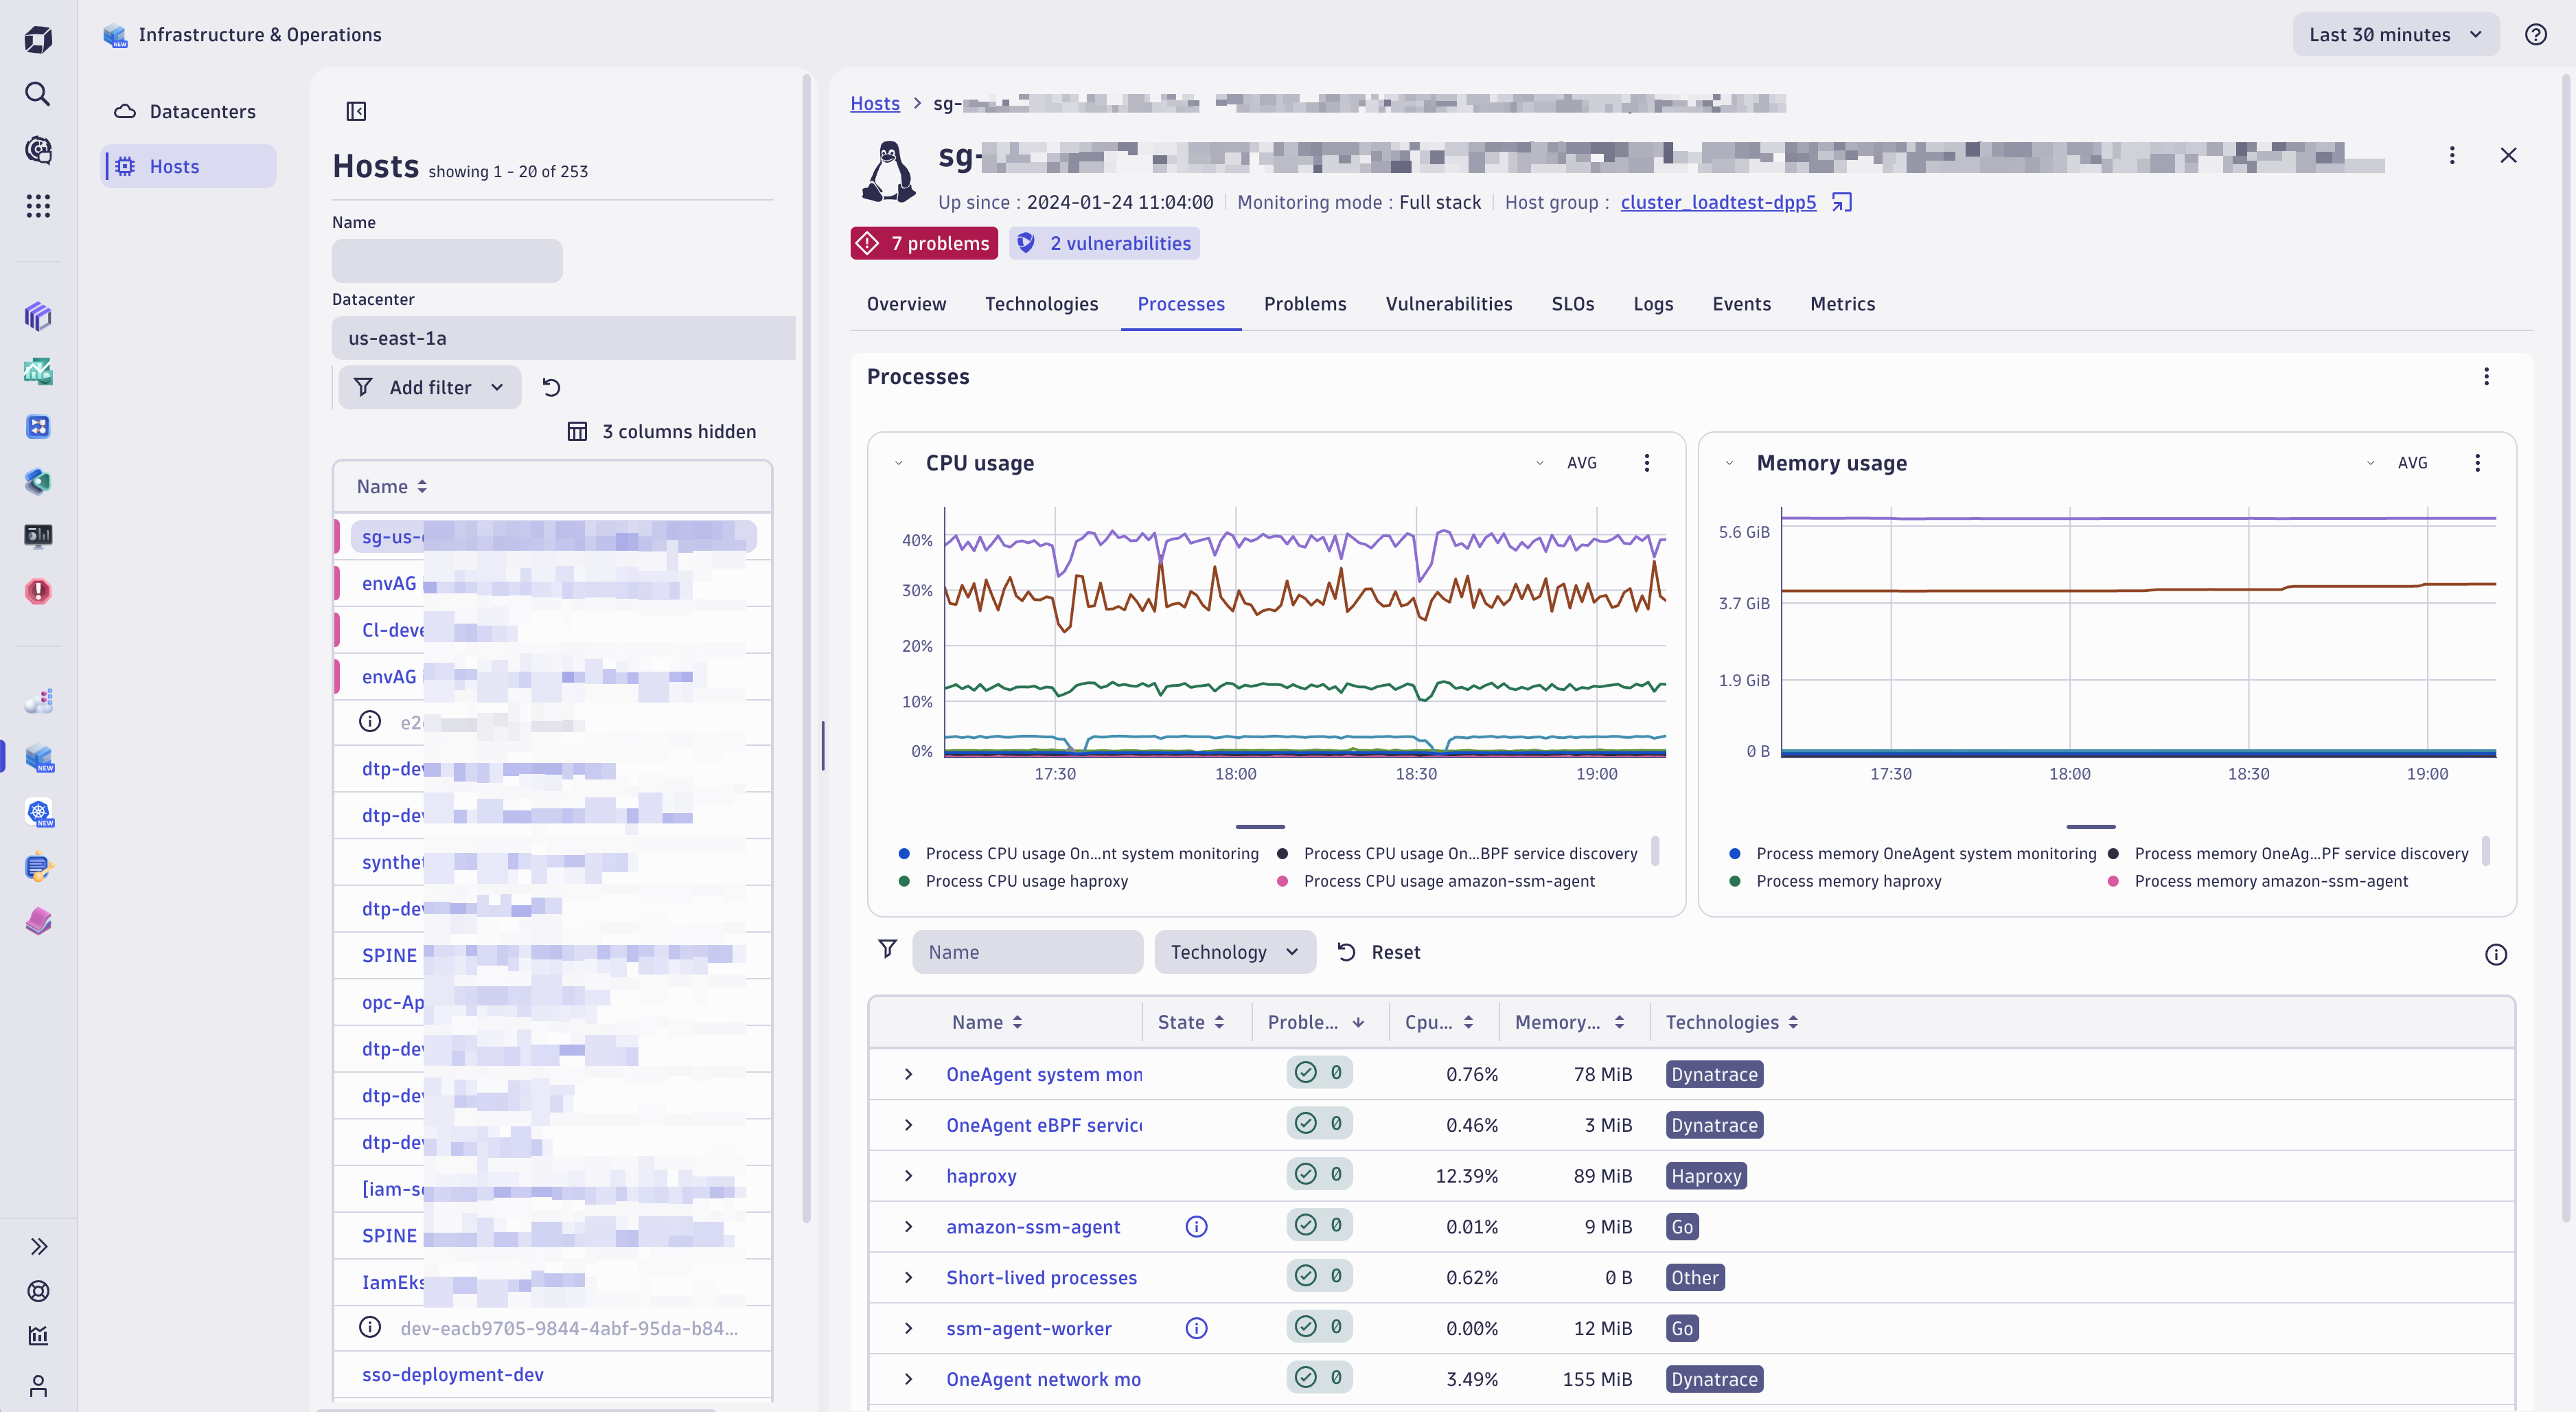
Task: Collapse the Hosts list panel icon
Action: [356, 111]
